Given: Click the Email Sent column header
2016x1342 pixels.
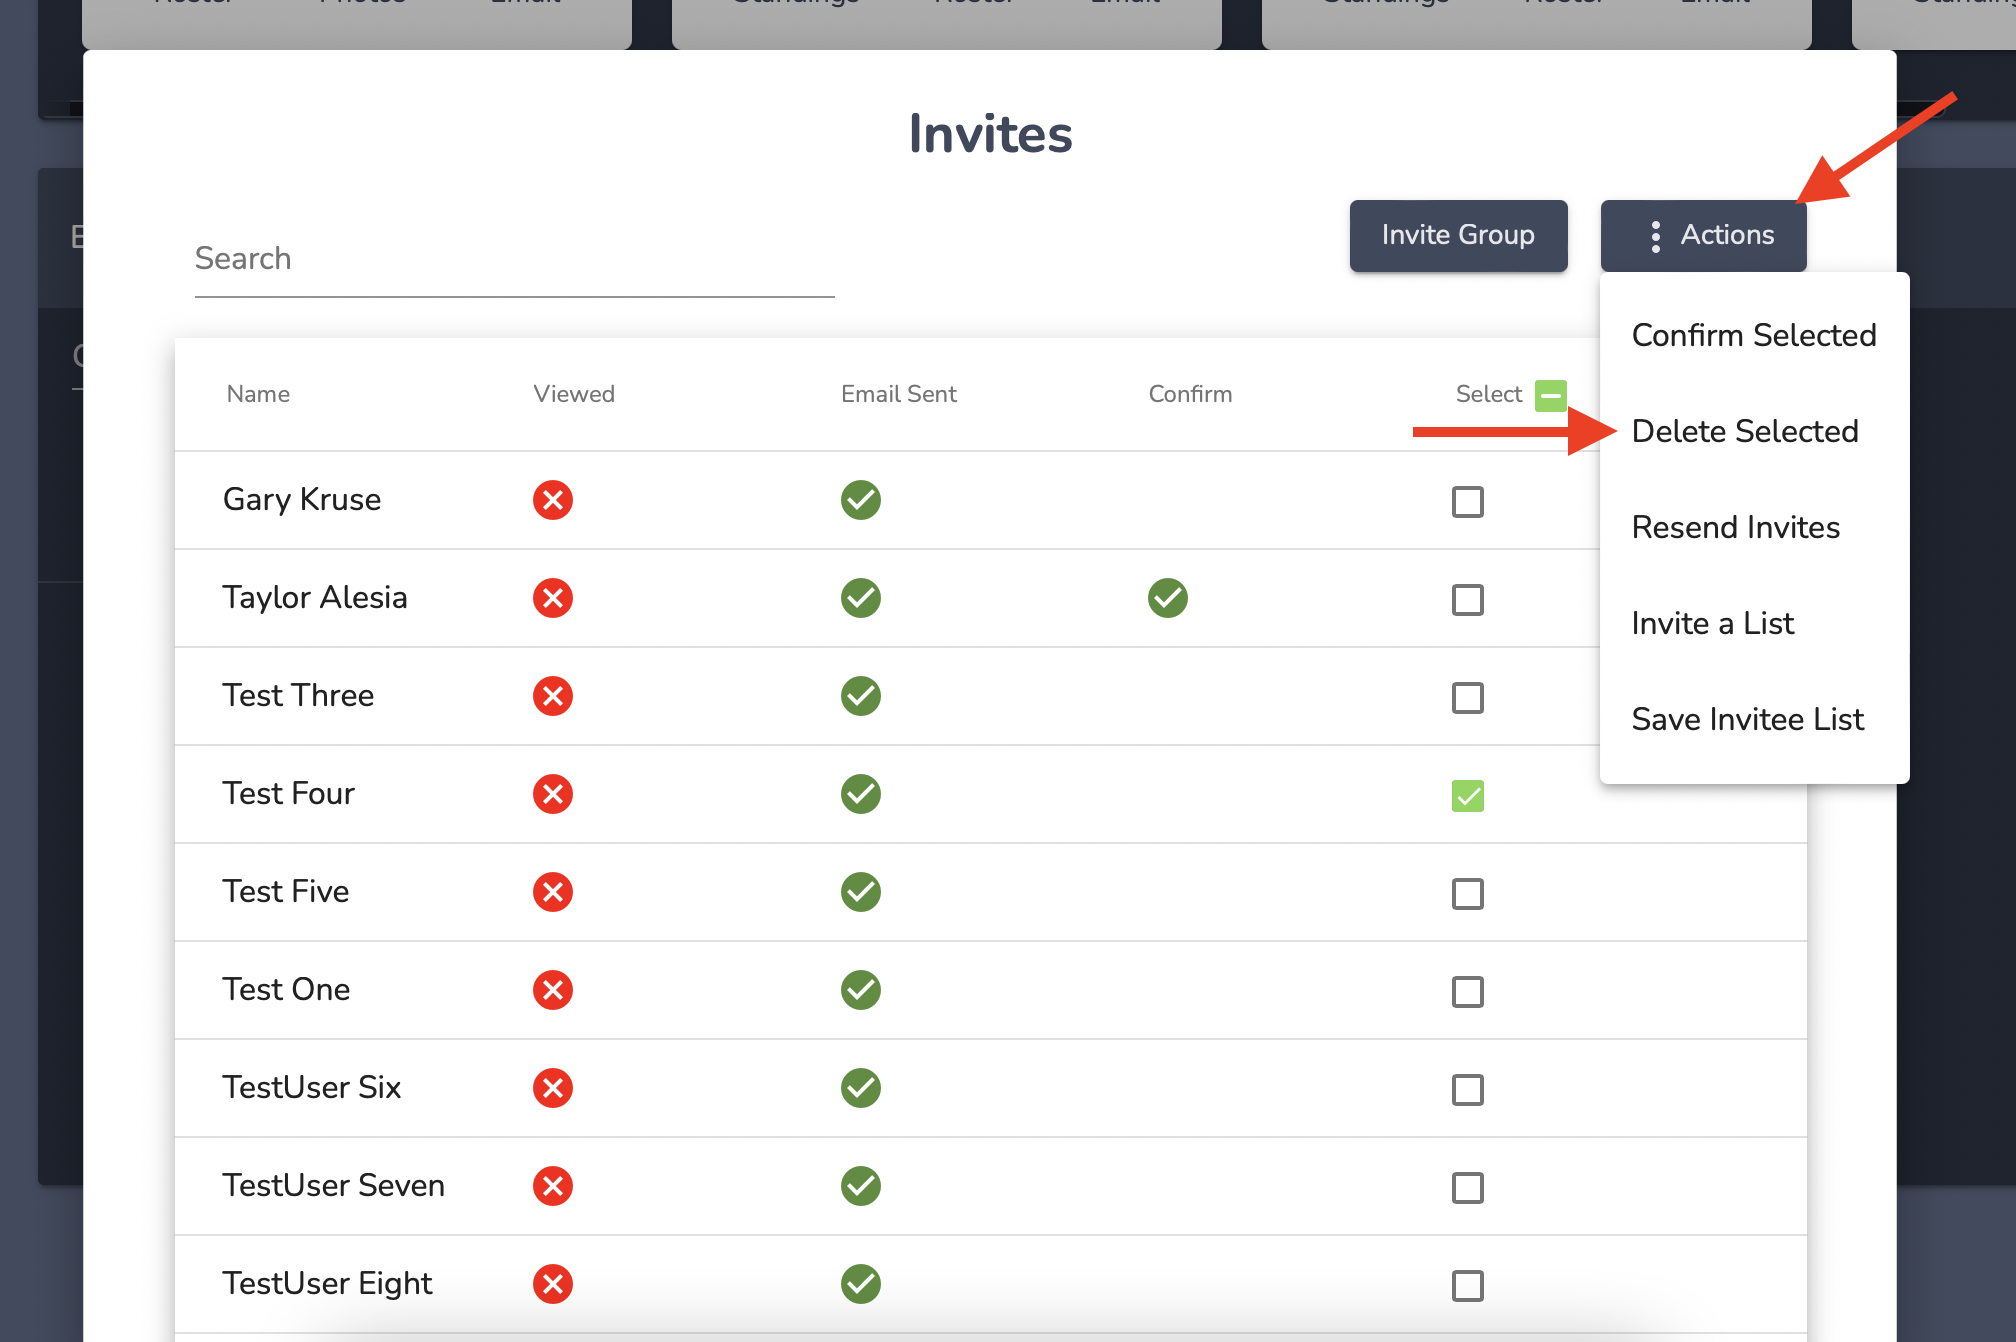Looking at the screenshot, I should coord(899,394).
